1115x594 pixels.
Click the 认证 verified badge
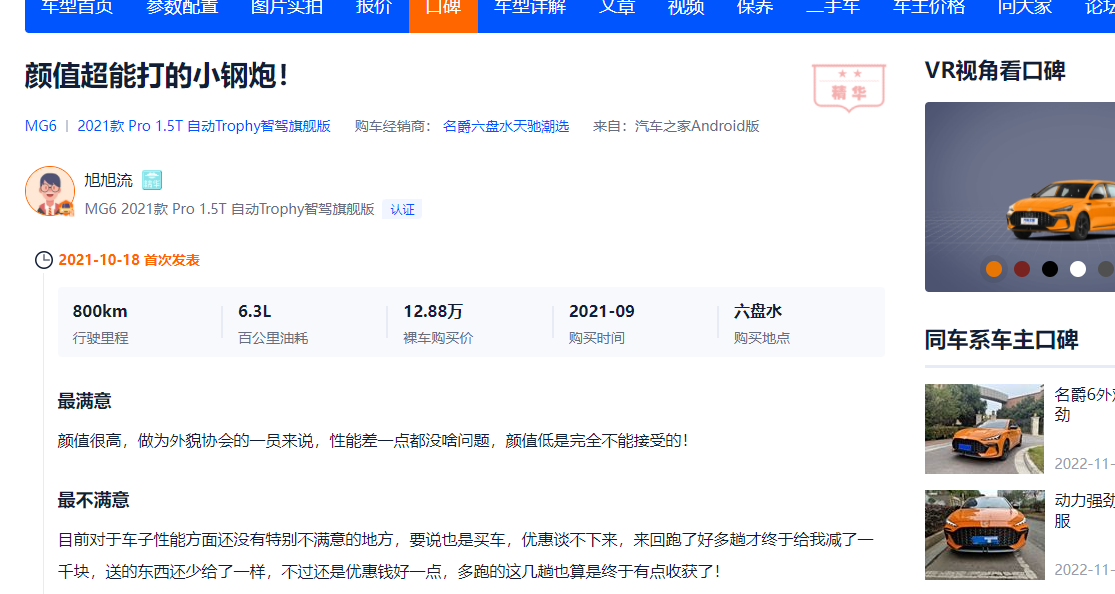tap(402, 210)
